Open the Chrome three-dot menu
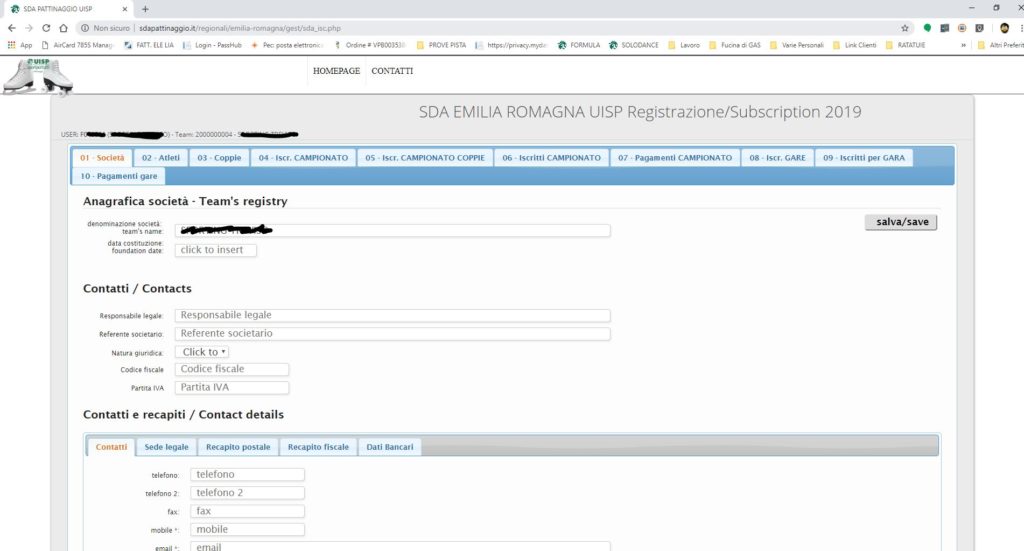The height and width of the screenshot is (551, 1024). (x=1021, y=28)
